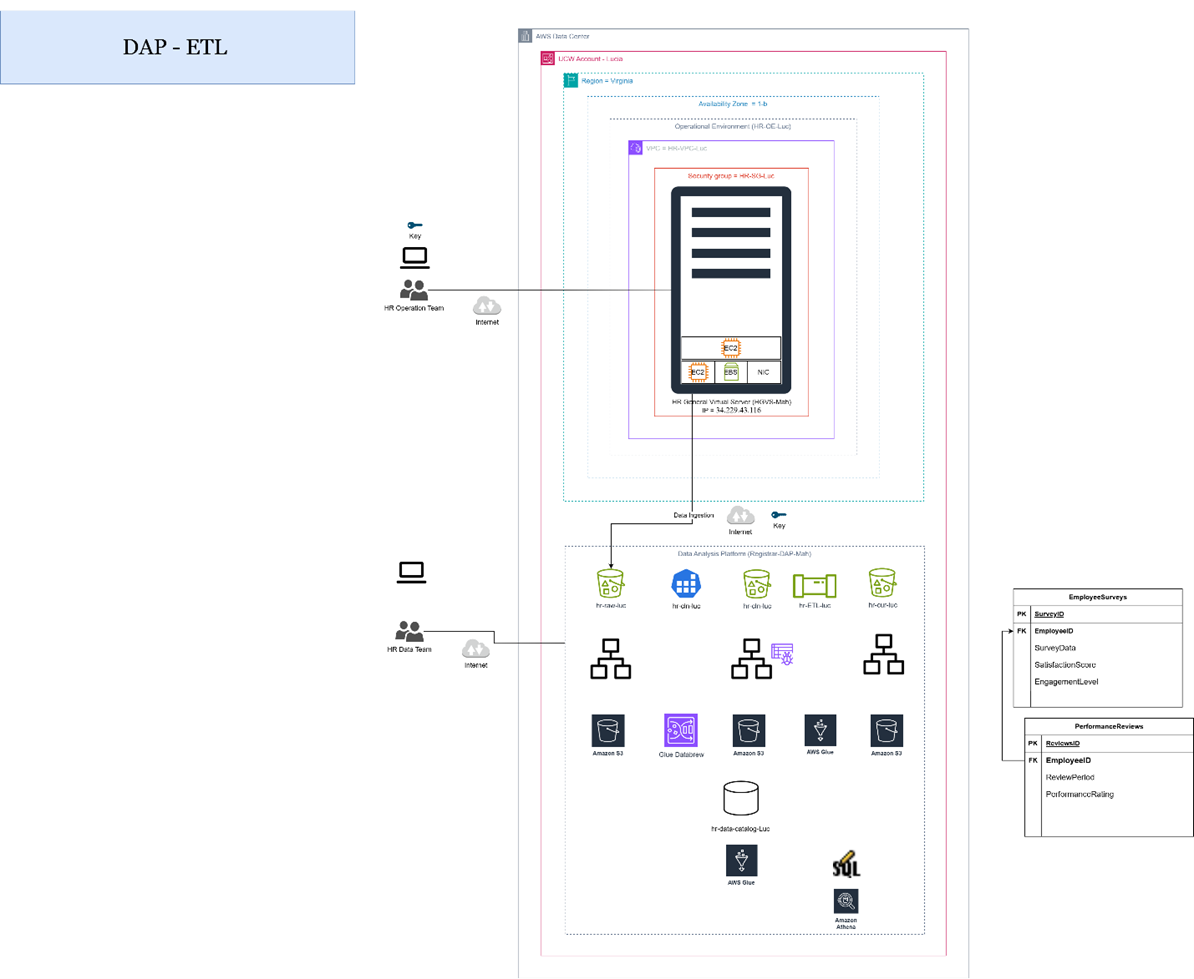Click the AWS Glue icon under hr-data-catalog-Luc
Viewport: 1194px width, 979px height.
click(741, 861)
